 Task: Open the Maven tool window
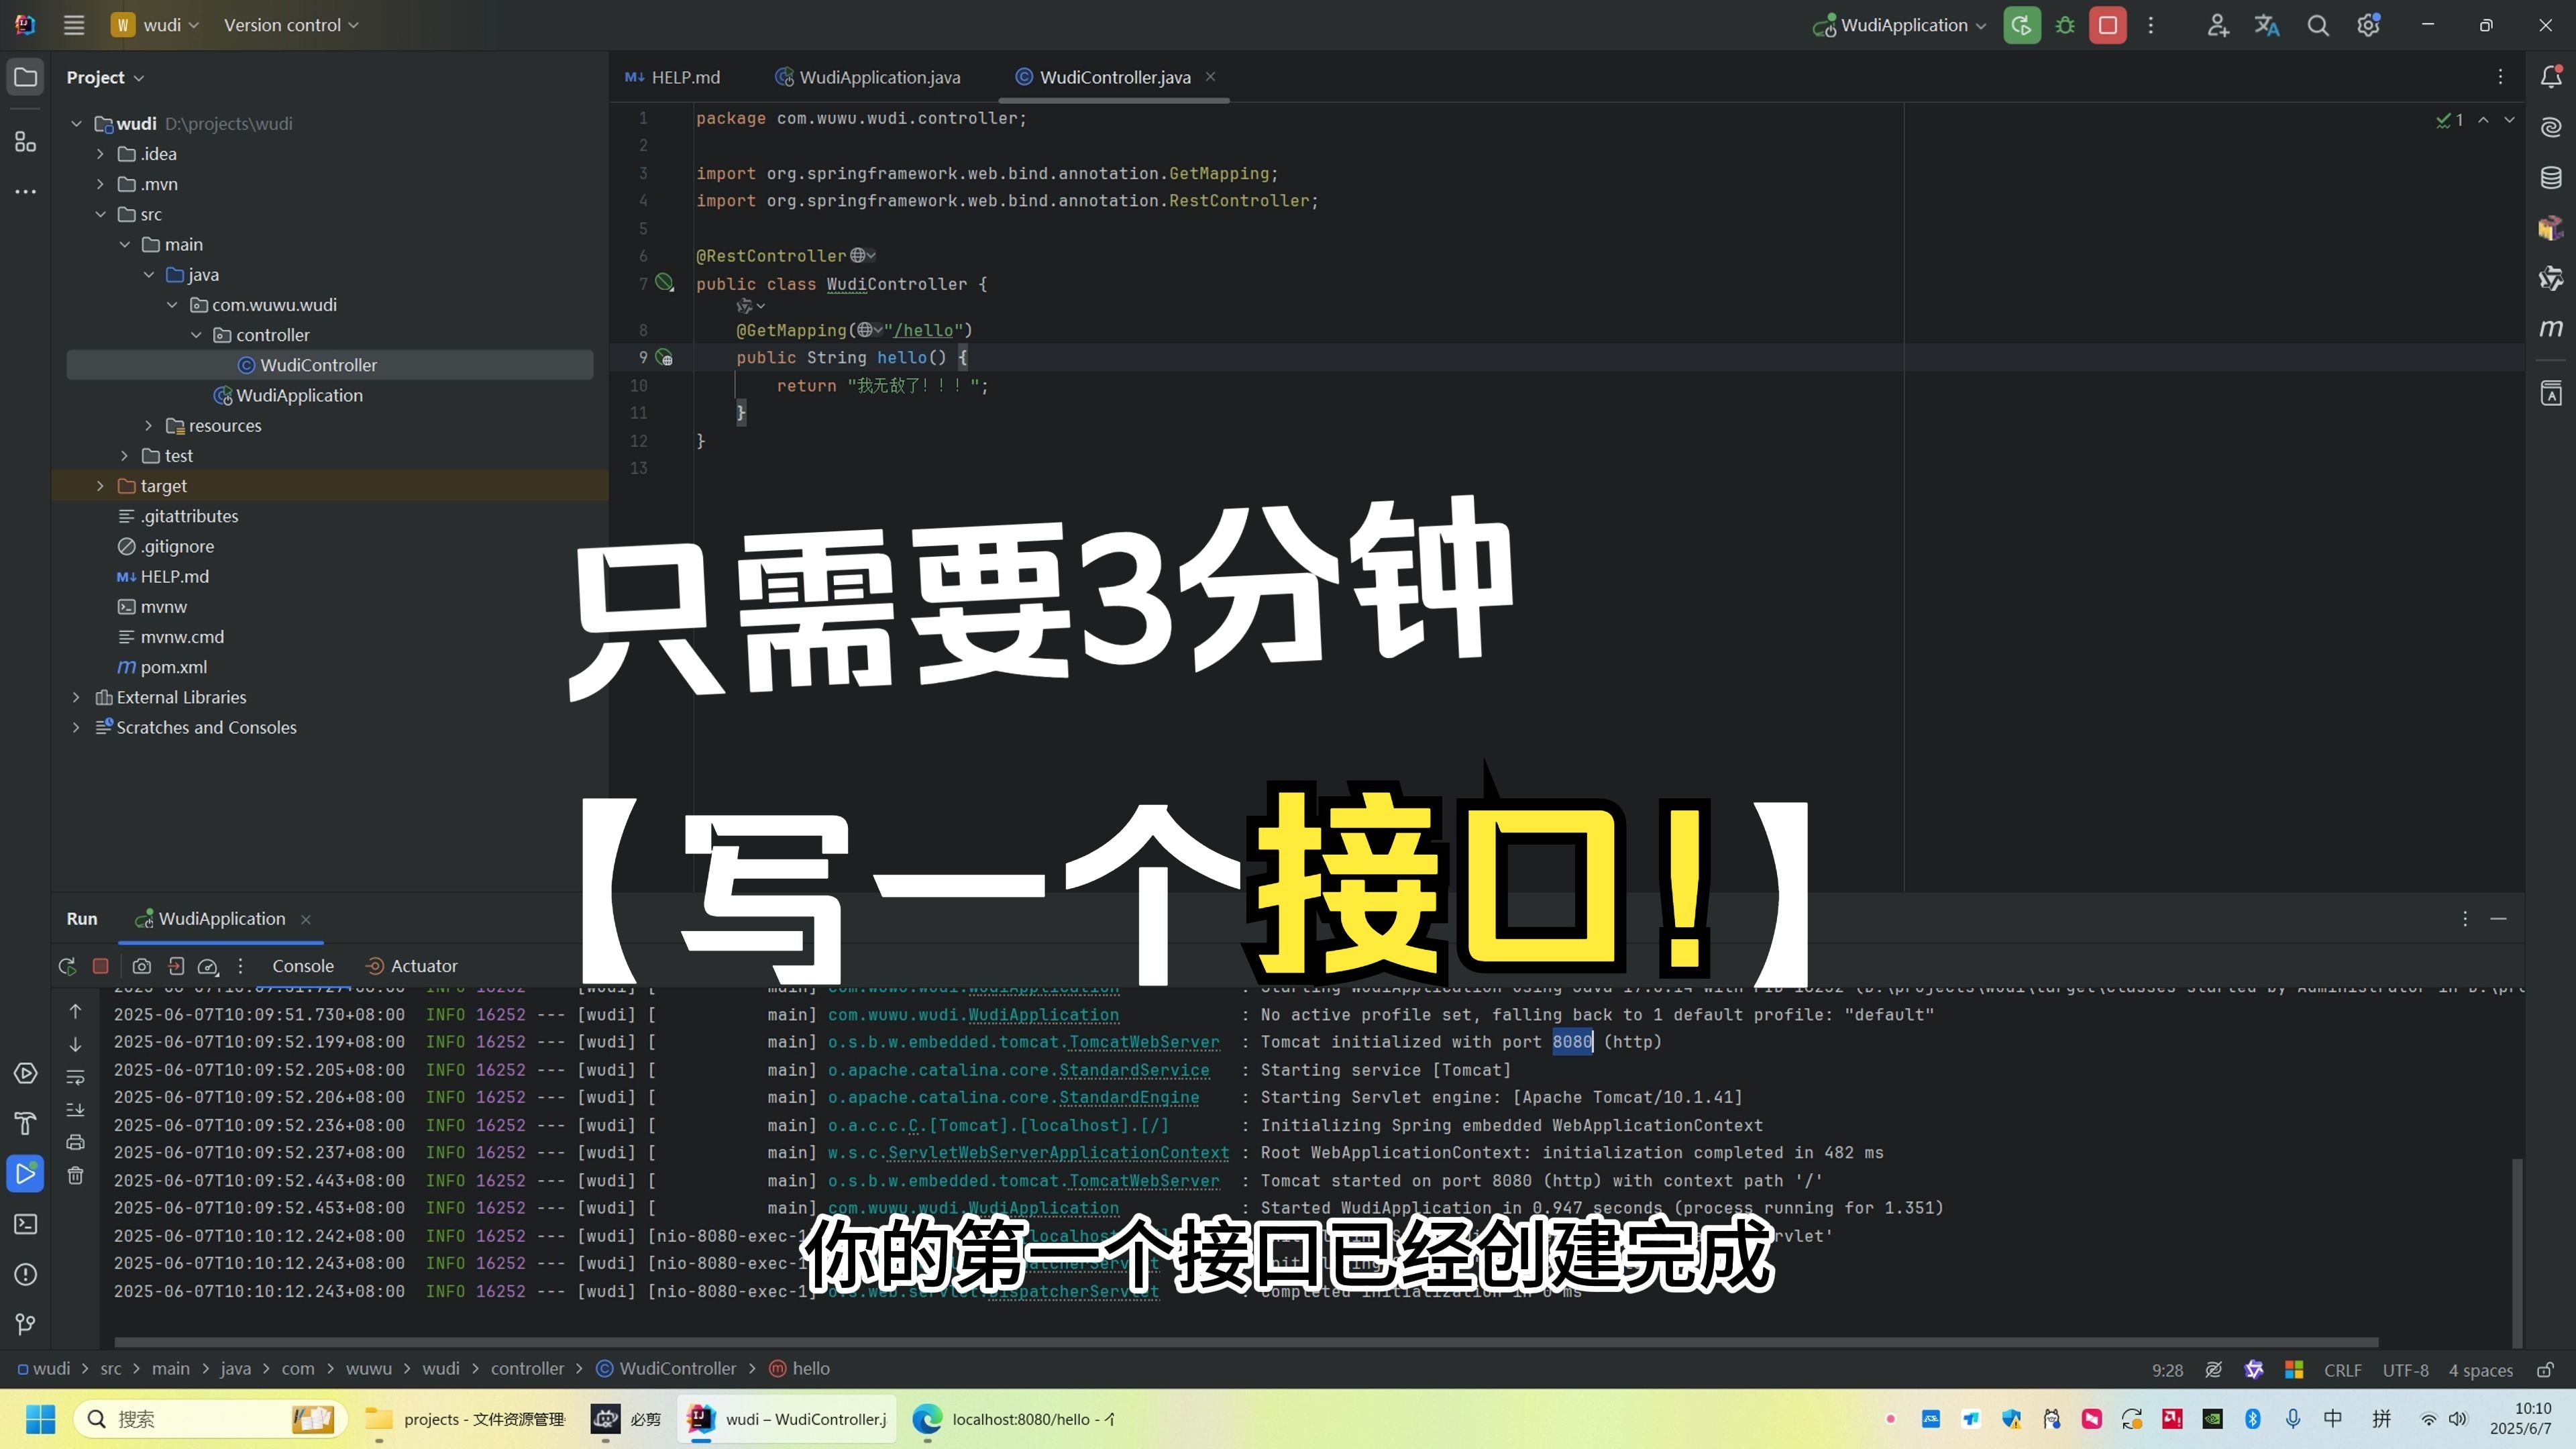click(x=2551, y=328)
